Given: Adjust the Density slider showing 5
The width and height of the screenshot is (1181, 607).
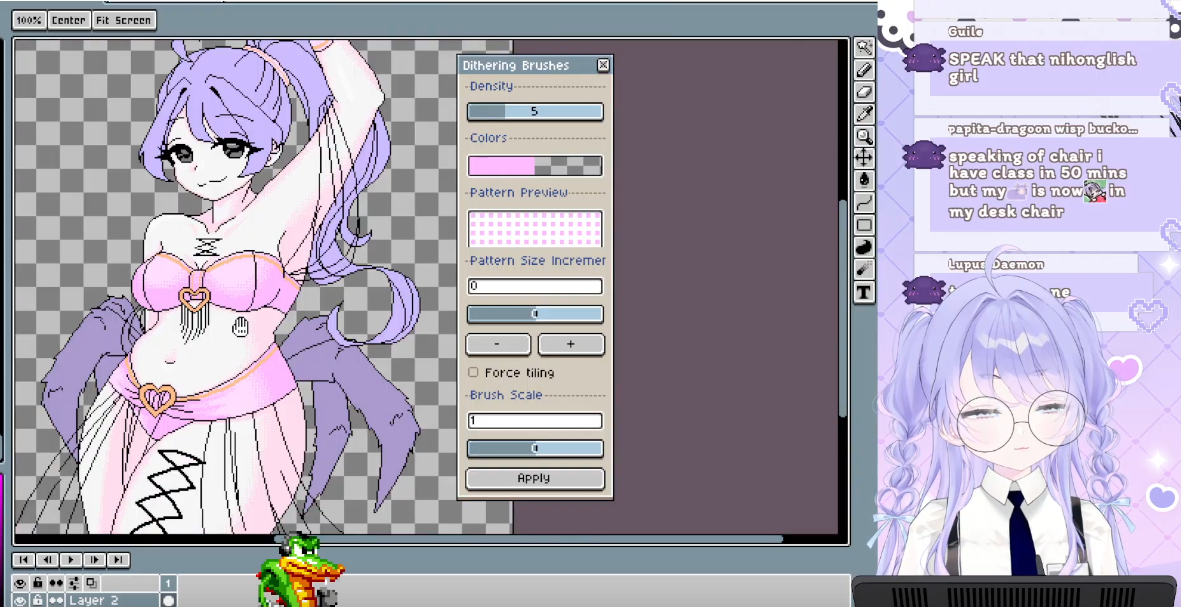Looking at the screenshot, I should tap(535, 111).
